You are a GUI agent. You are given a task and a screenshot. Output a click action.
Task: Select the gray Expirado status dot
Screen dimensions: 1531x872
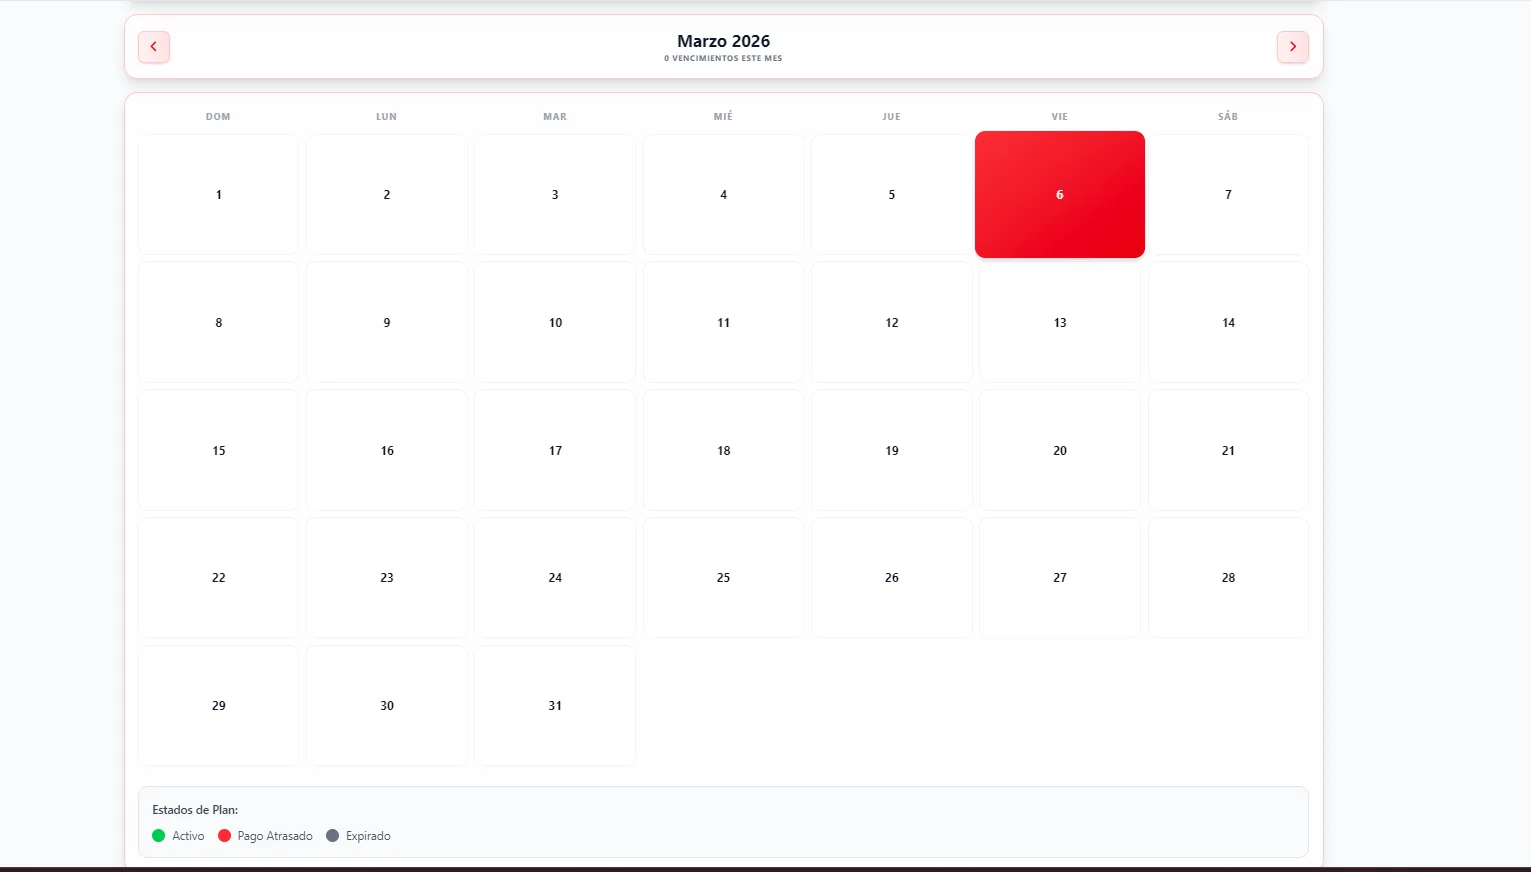click(332, 835)
